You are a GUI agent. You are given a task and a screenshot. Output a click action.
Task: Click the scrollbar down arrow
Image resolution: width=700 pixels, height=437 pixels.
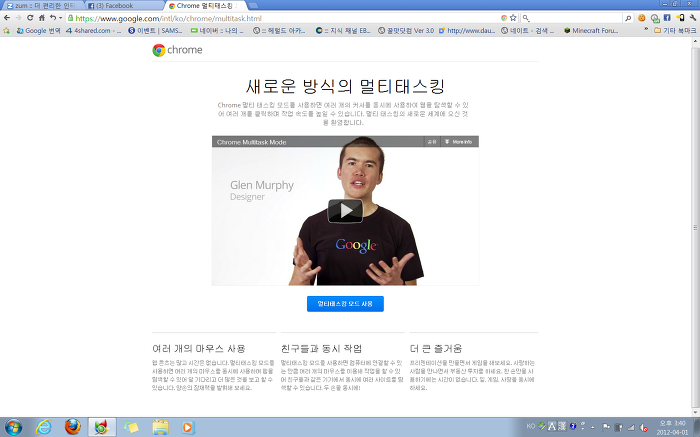tap(695, 413)
